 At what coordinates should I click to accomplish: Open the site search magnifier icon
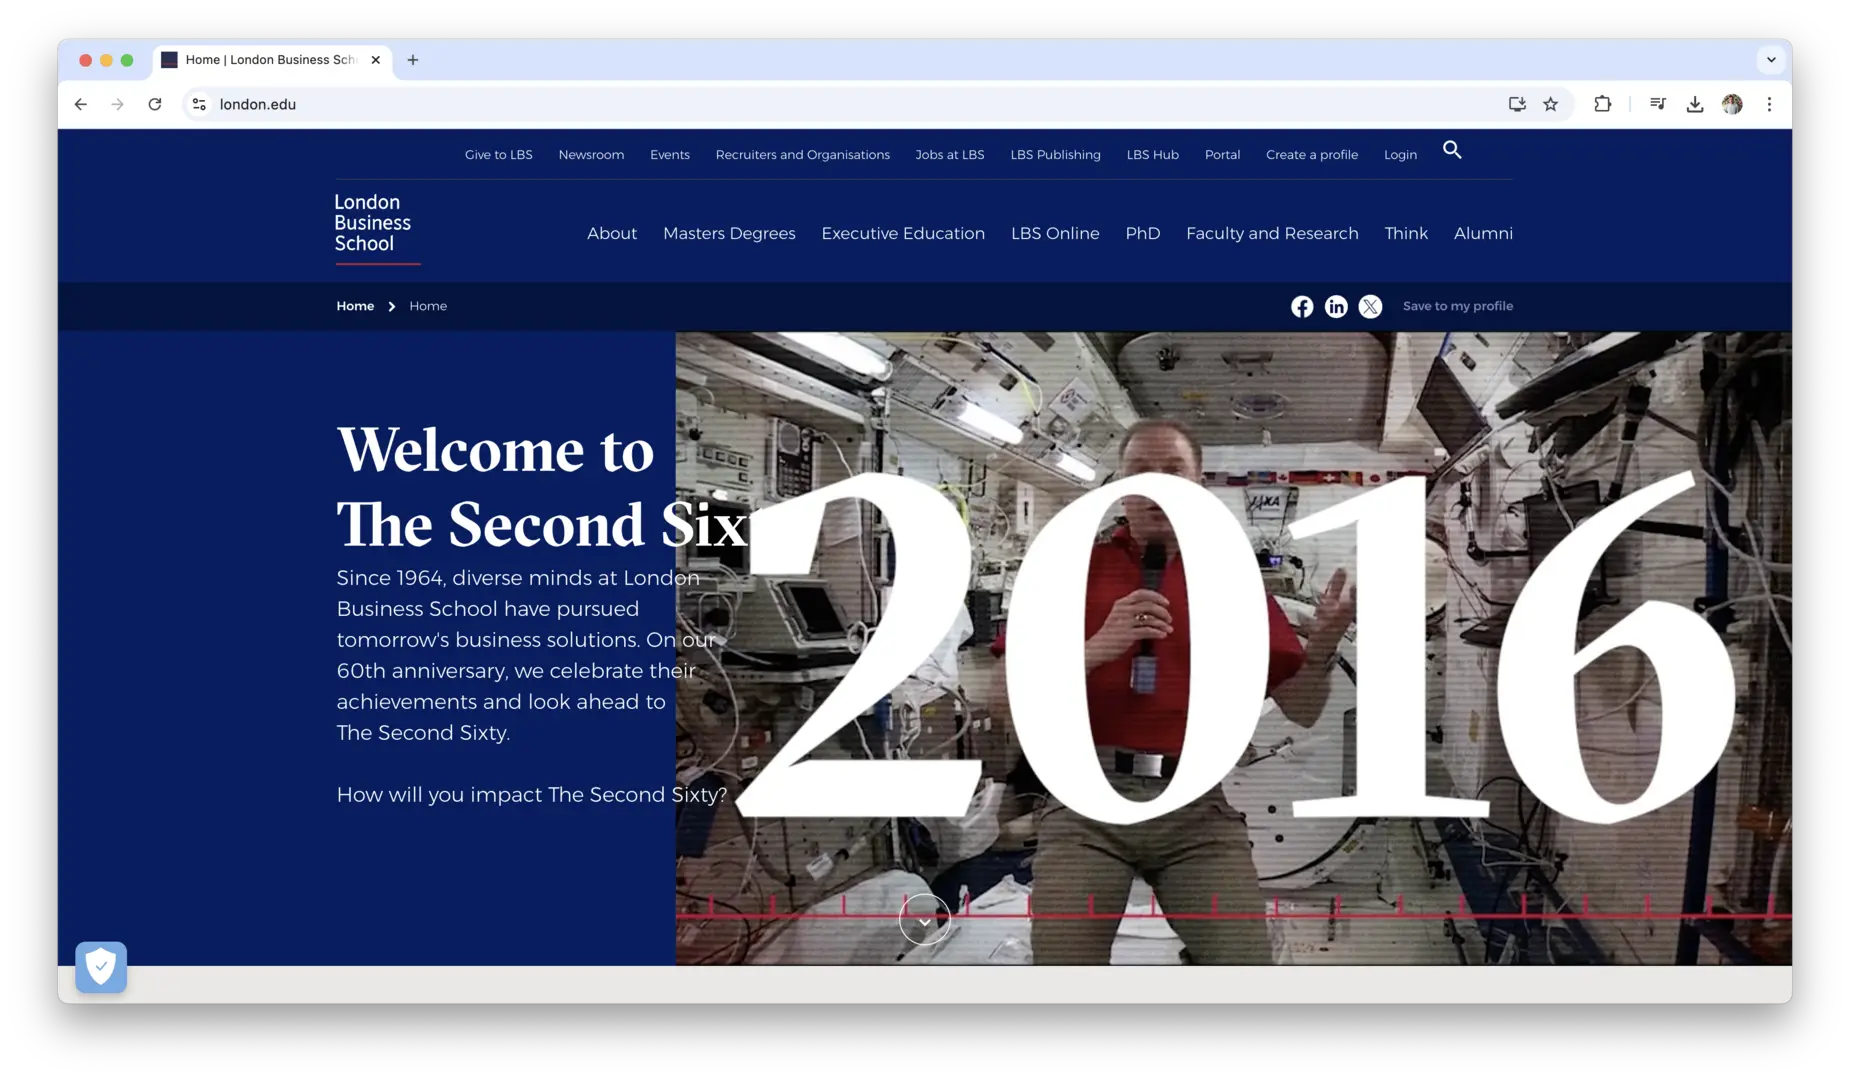pyautogui.click(x=1452, y=150)
